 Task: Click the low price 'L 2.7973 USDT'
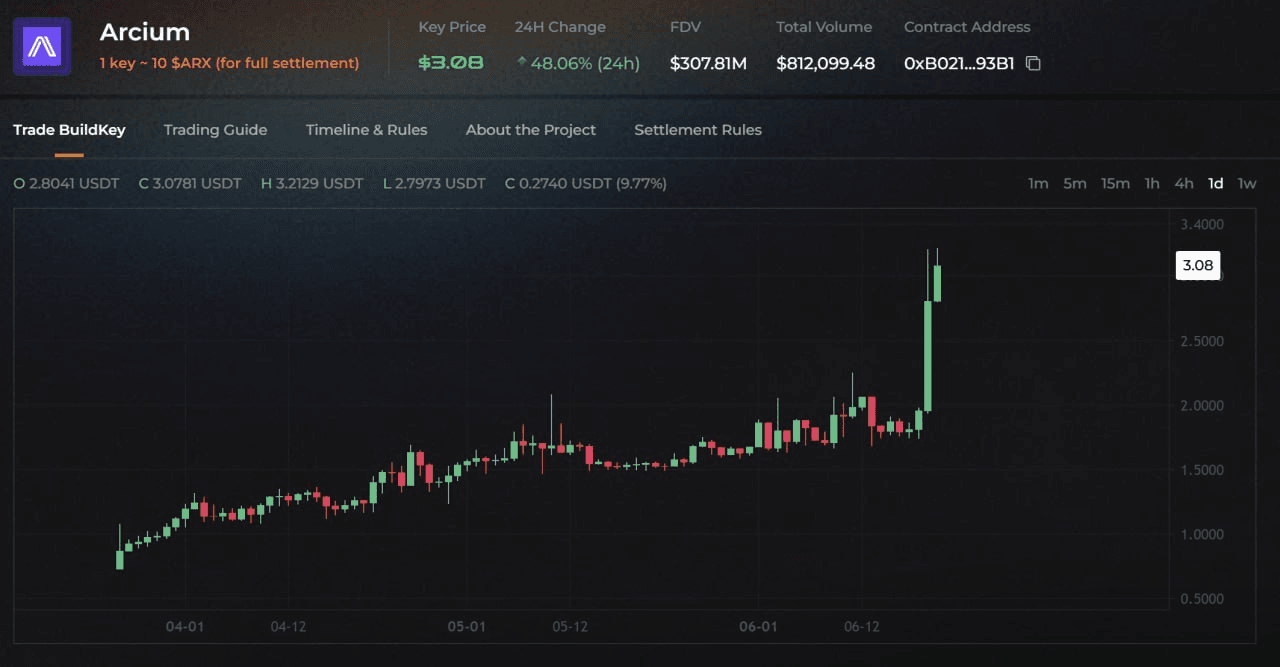434,183
